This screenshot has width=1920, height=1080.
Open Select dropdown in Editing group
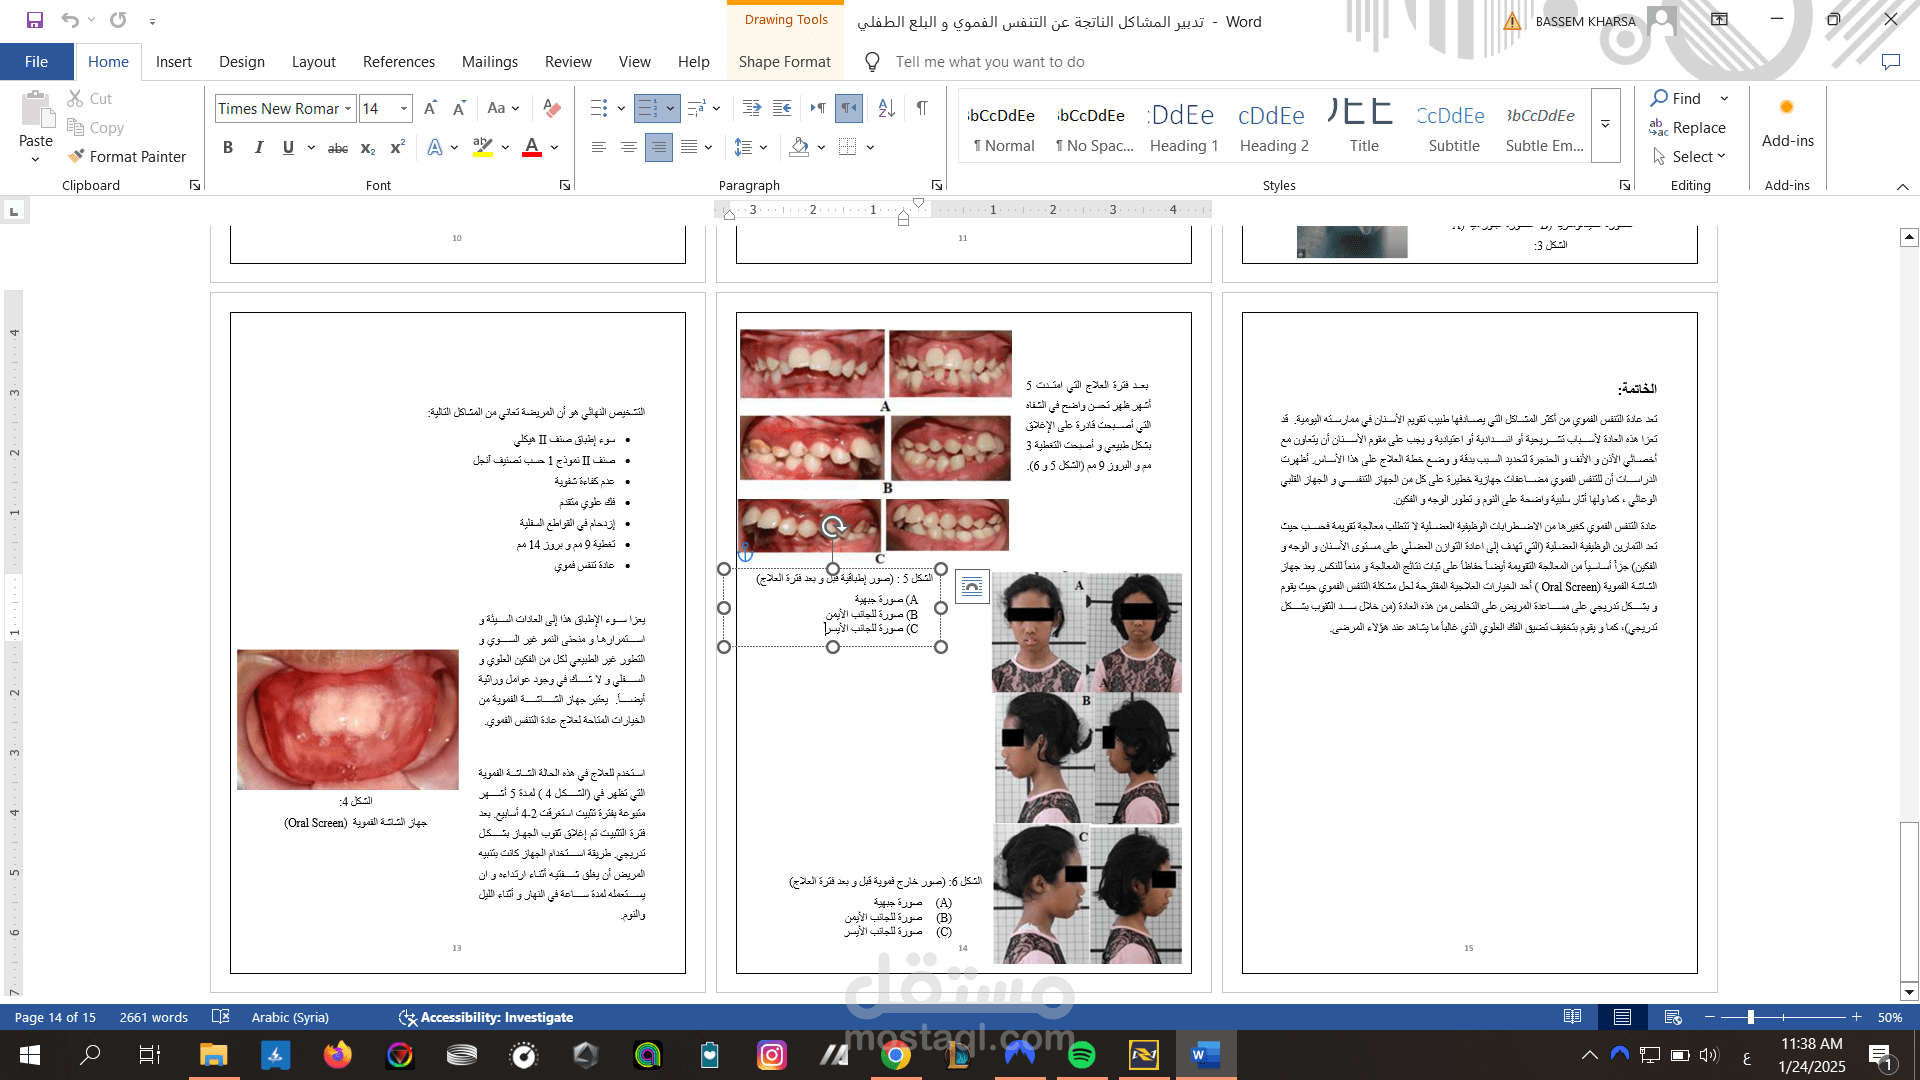(1690, 156)
